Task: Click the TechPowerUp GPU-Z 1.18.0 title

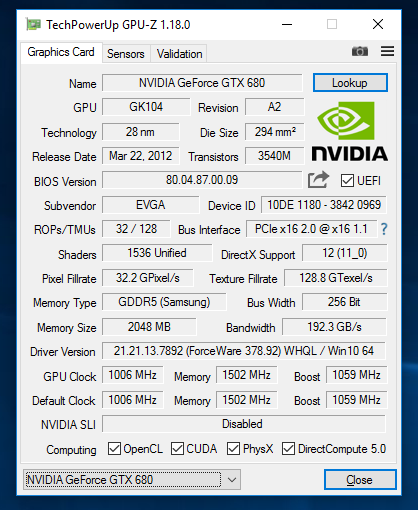Action: pyautogui.click(x=118, y=25)
